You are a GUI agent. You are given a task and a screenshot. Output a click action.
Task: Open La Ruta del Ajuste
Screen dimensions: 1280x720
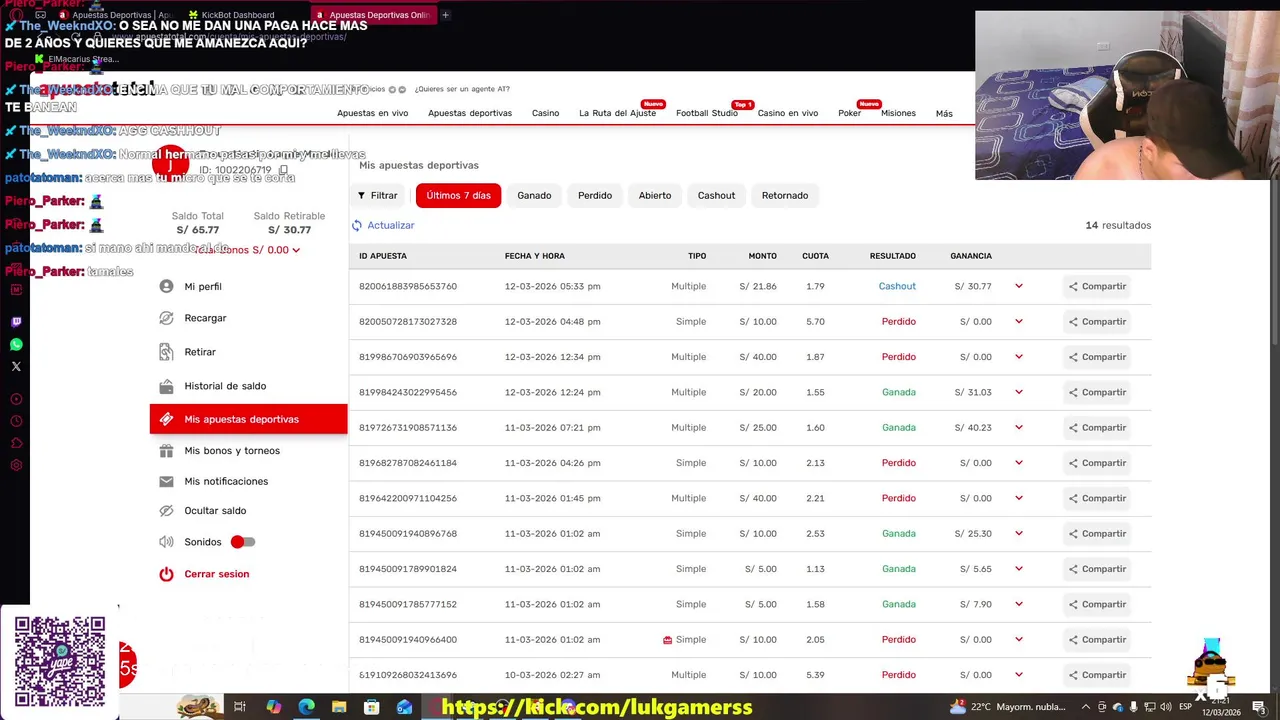click(x=617, y=113)
